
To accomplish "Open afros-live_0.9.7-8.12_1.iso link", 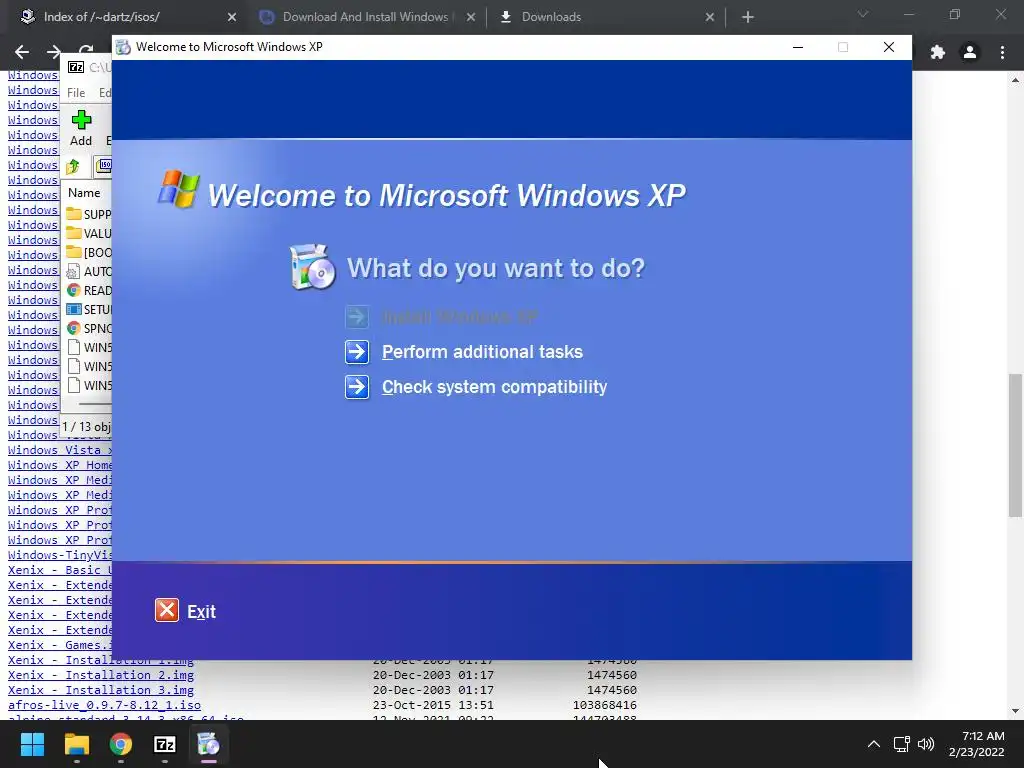I will (104, 705).
